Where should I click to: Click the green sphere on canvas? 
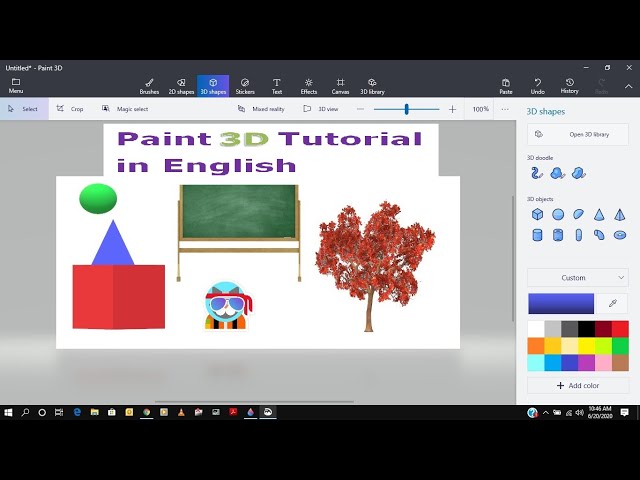point(98,199)
